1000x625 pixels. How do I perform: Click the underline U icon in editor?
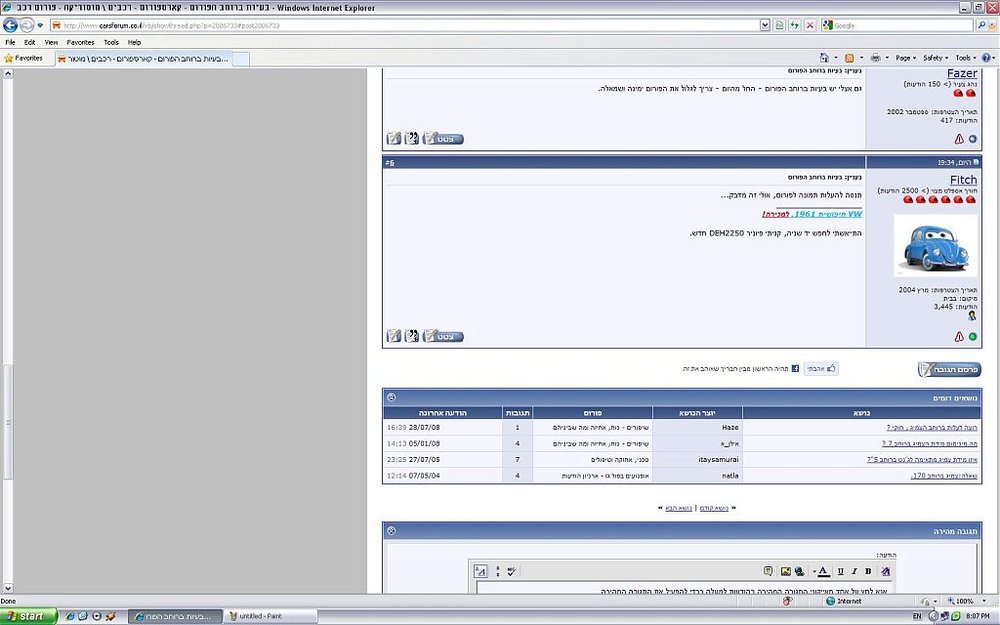click(841, 571)
